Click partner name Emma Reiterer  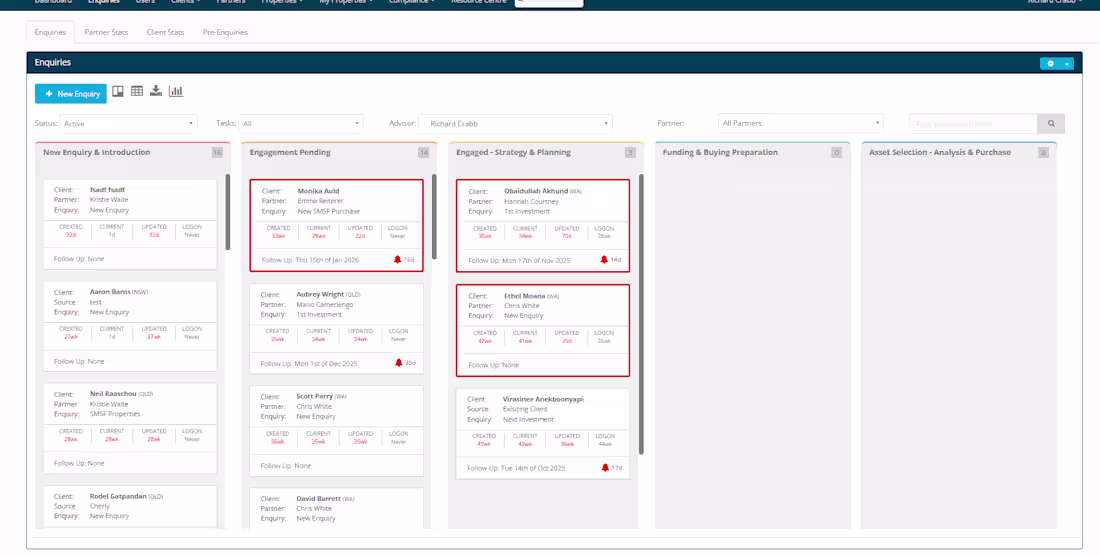(321, 201)
